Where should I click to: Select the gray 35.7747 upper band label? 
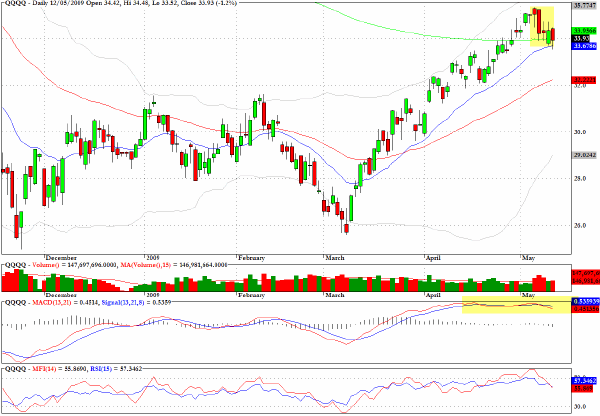585,6
